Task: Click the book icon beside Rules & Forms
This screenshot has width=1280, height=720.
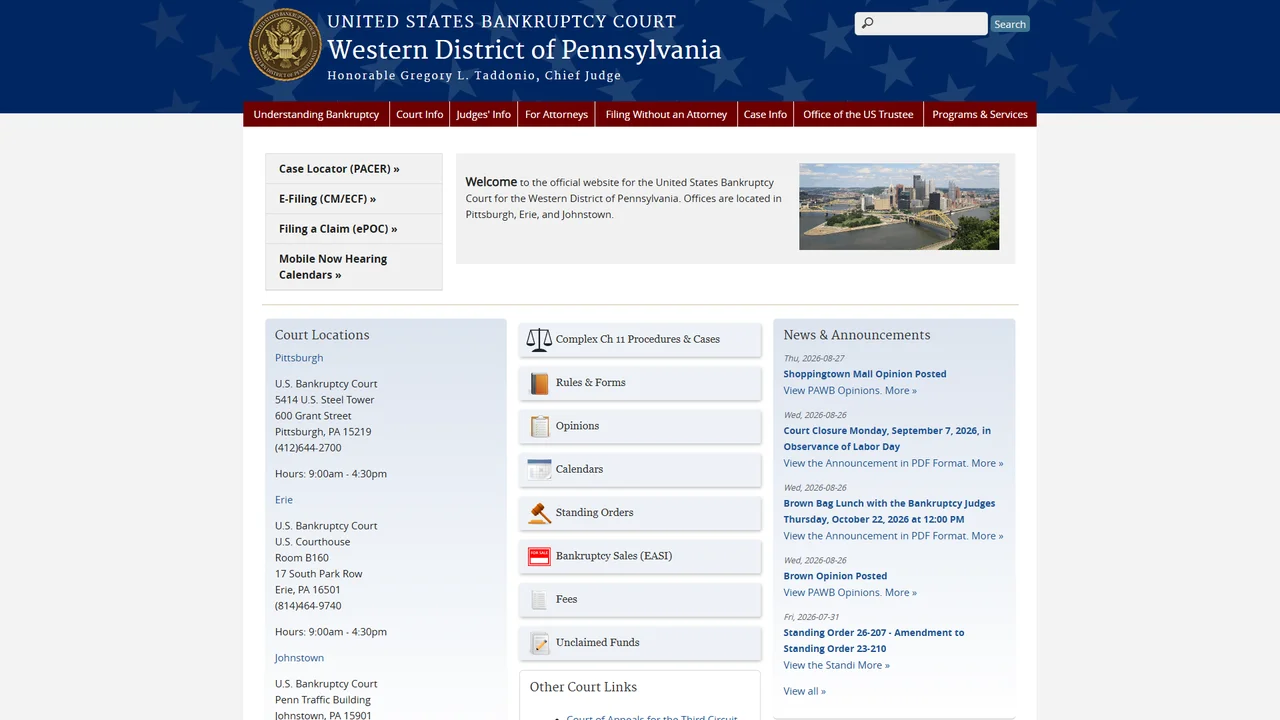Action: (540, 383)
